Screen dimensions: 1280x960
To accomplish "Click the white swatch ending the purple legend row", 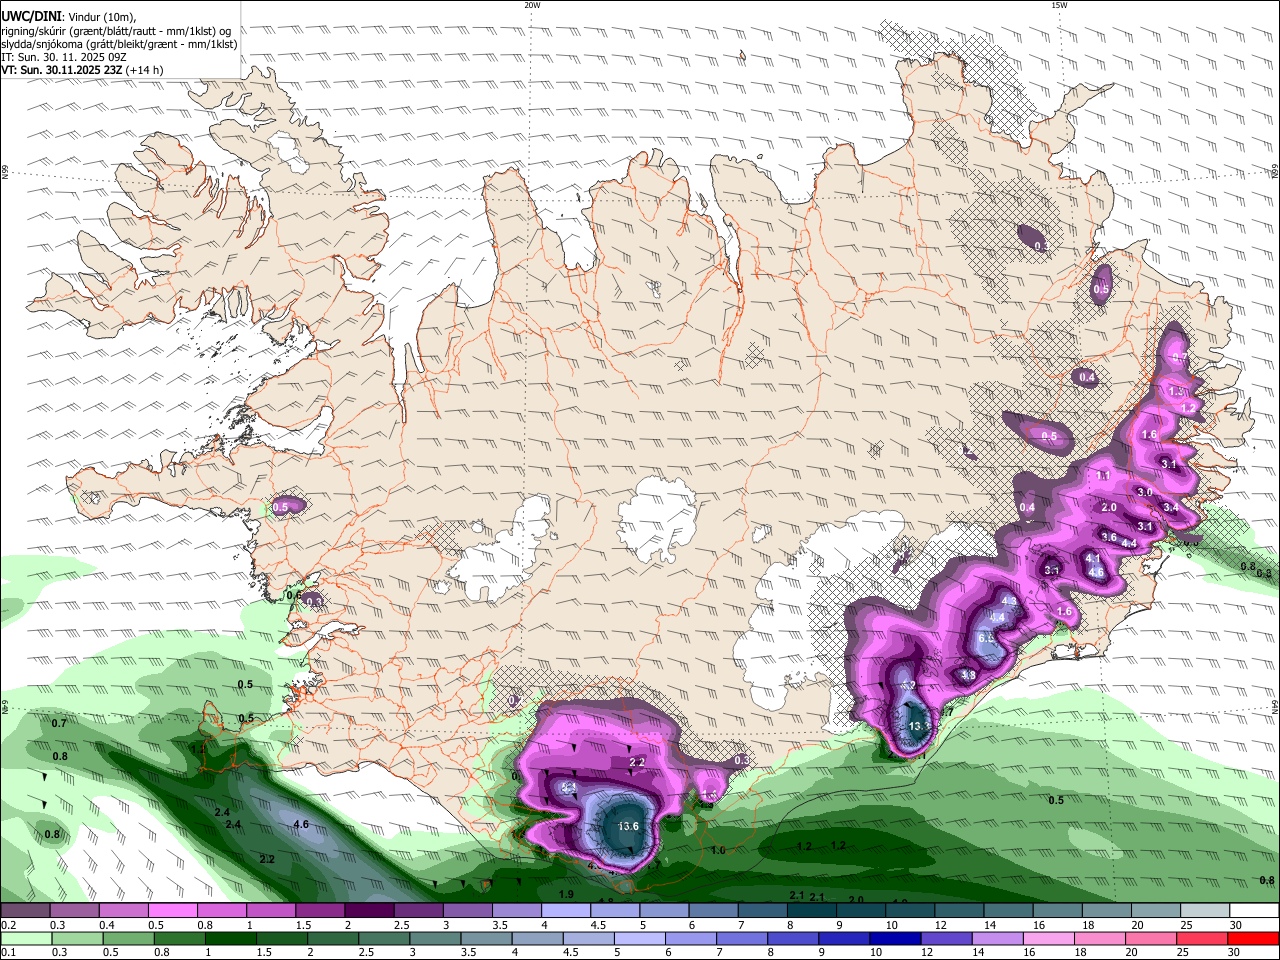I will tap(1254, 911).
